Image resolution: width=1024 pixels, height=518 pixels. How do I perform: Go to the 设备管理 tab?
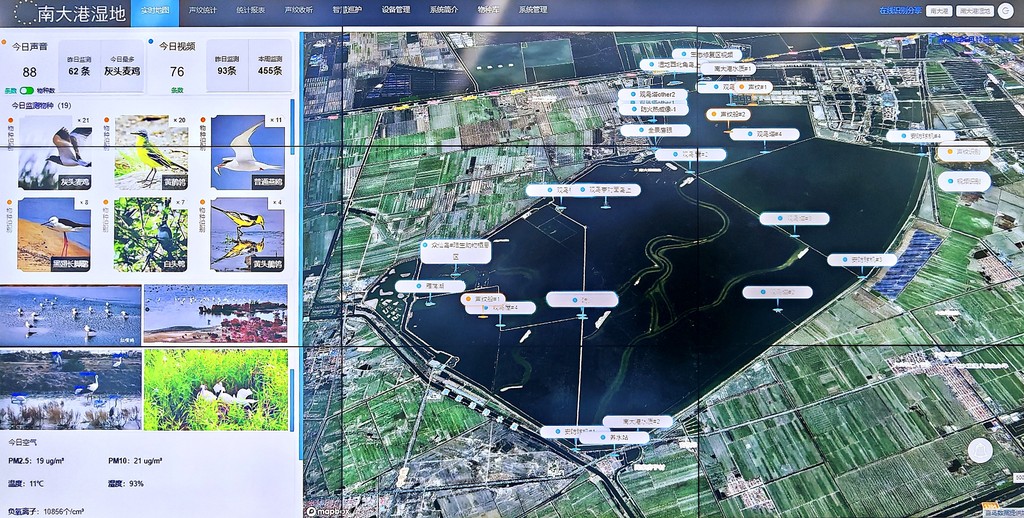396,10
